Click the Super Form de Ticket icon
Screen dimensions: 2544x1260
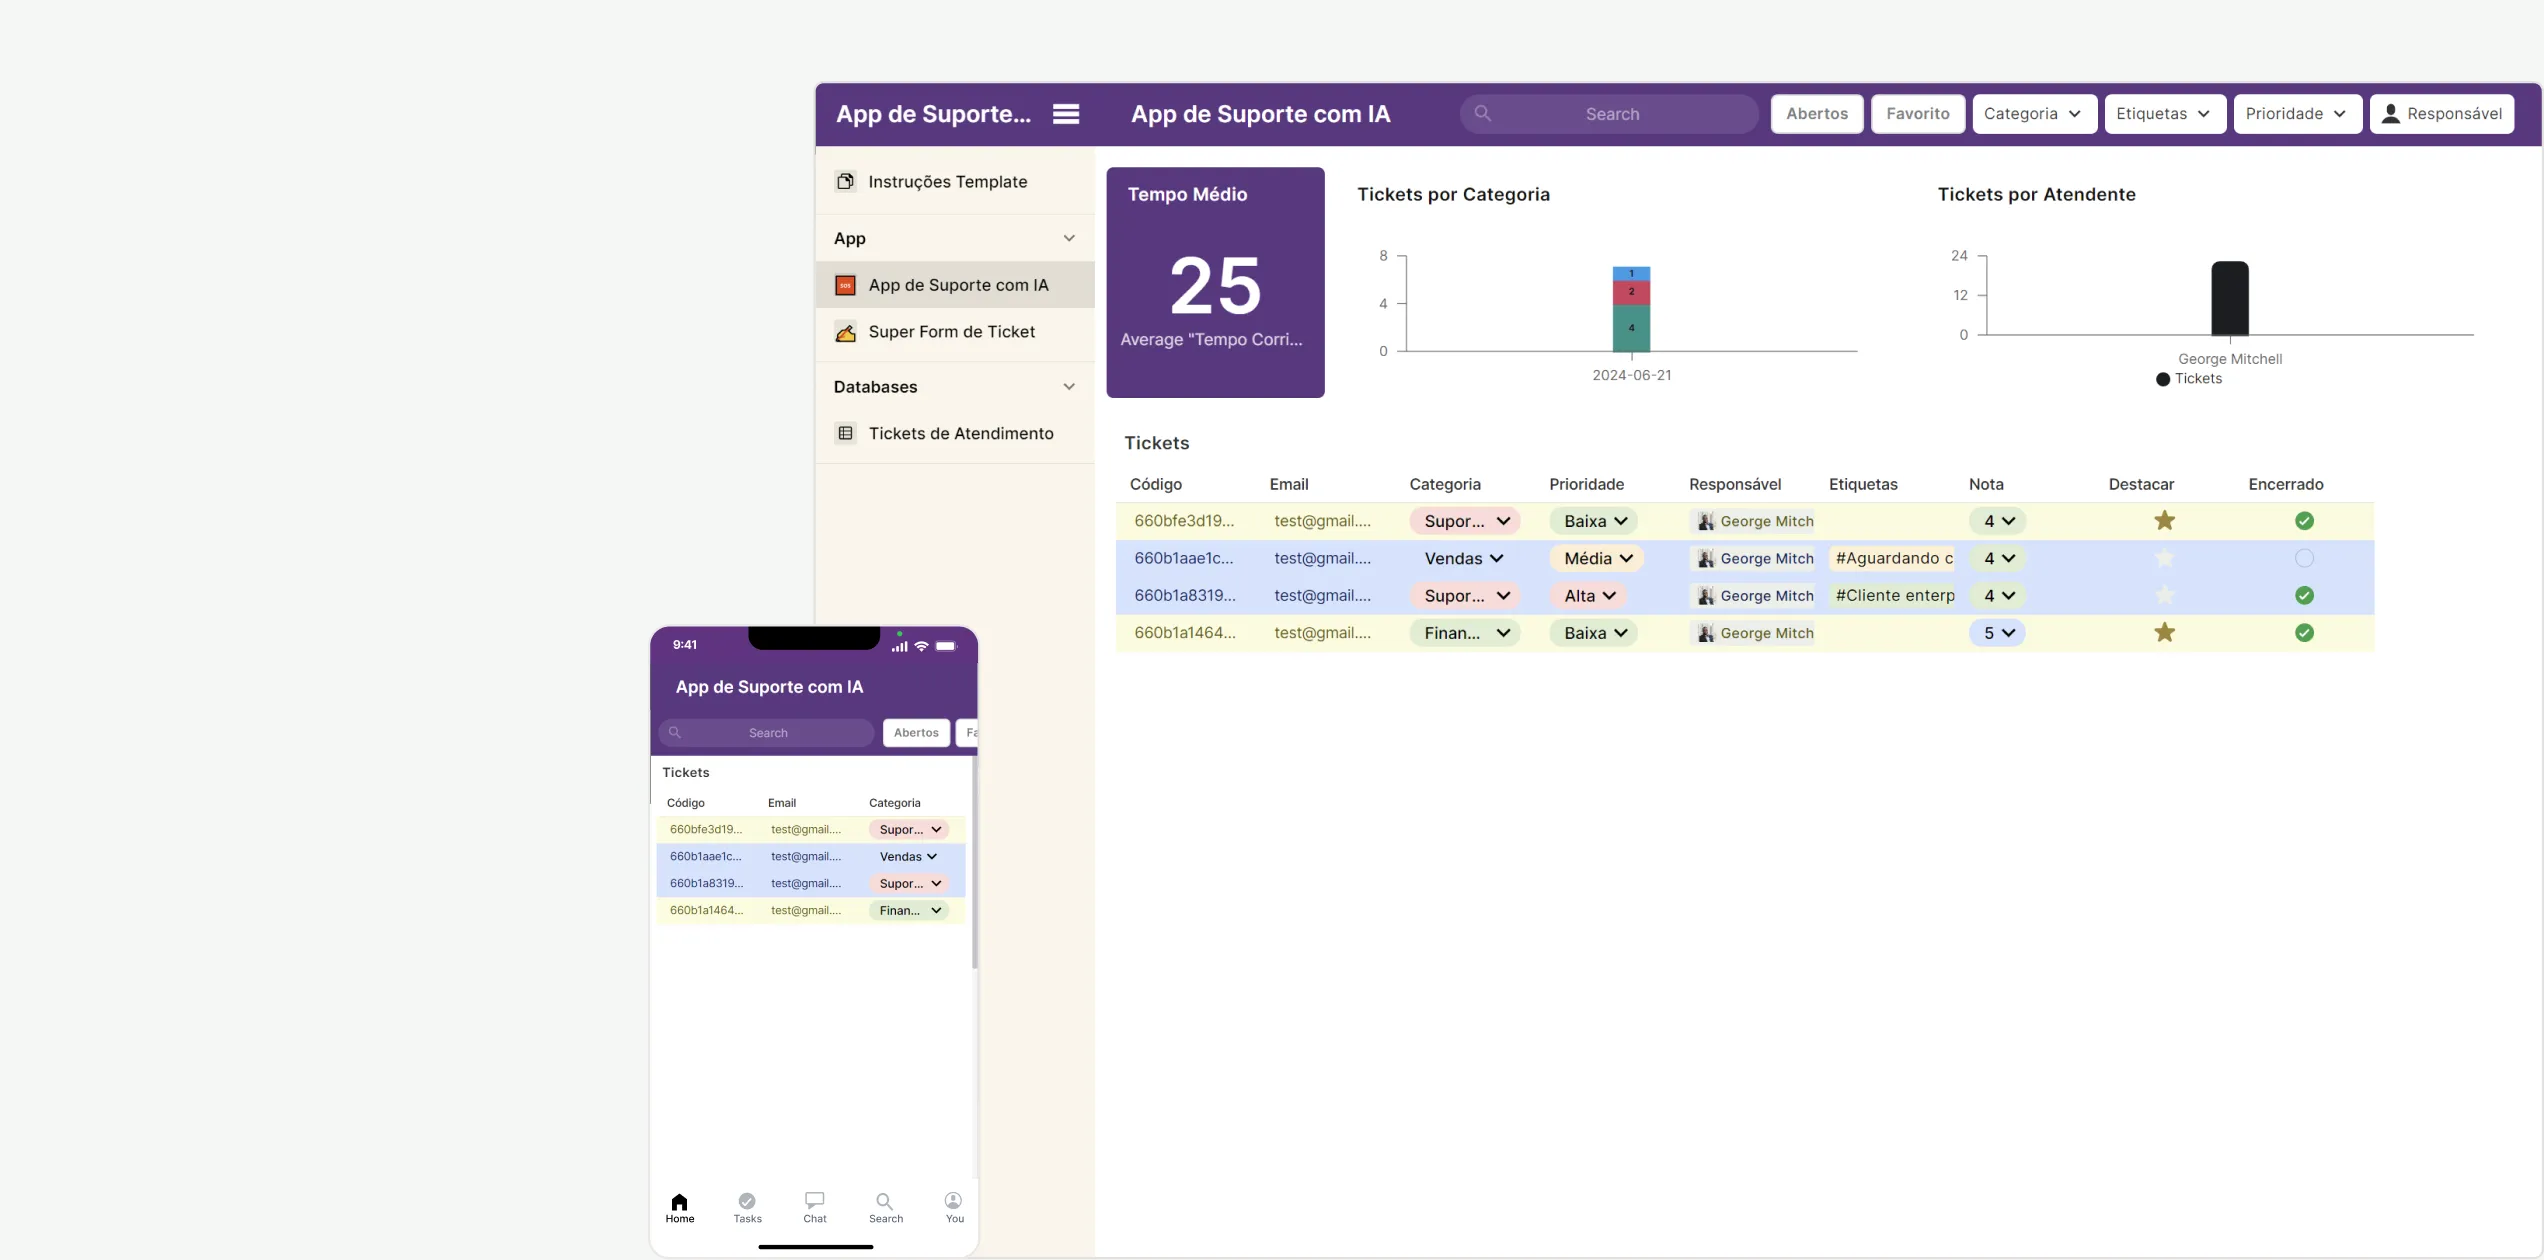[x=845, y=332]
